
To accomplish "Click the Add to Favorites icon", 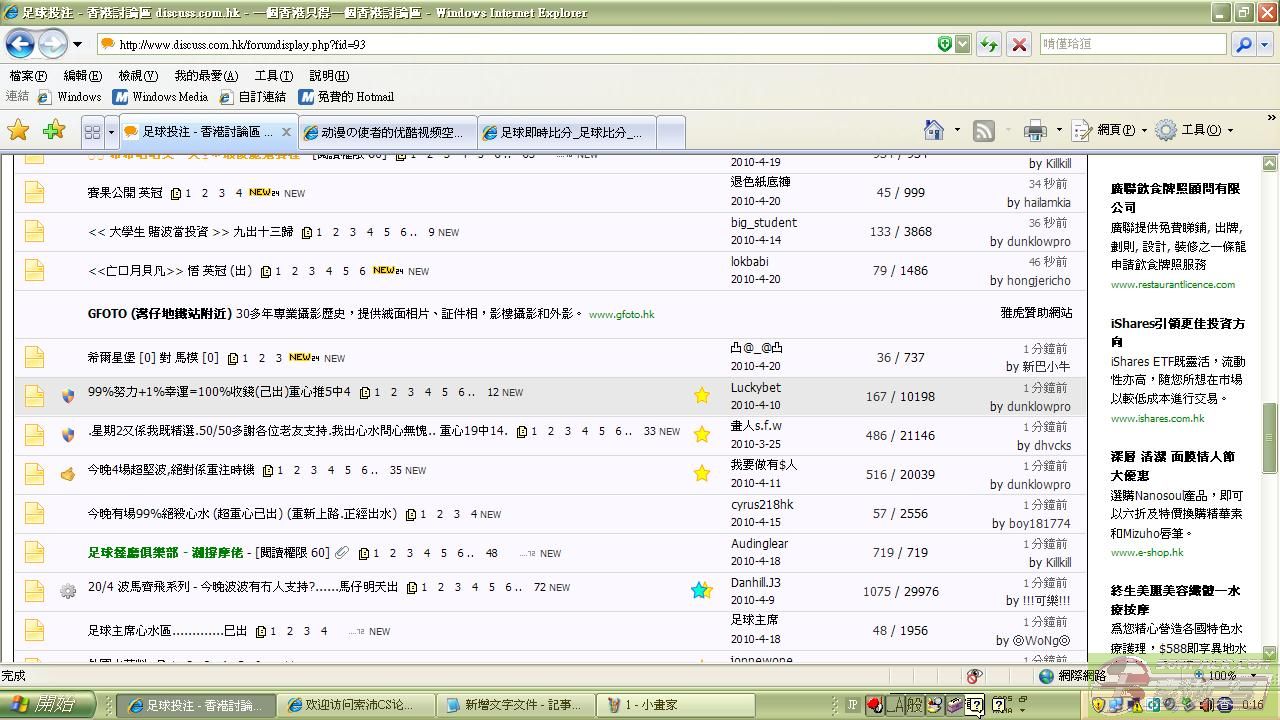I will [54, 131].
